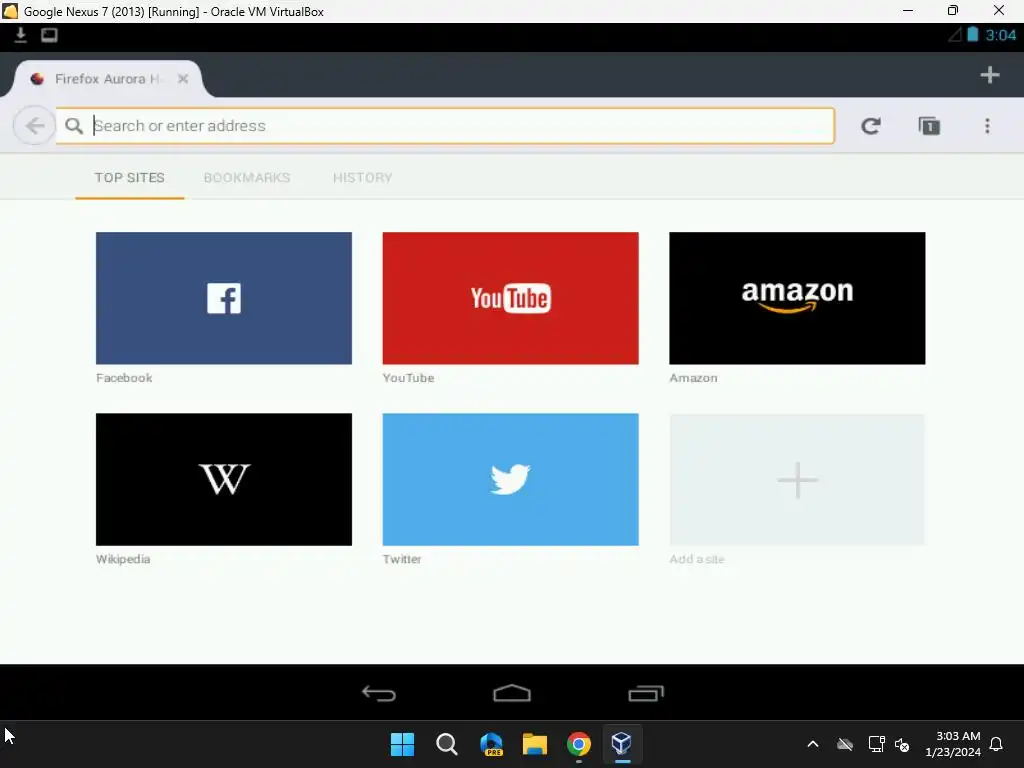Click the Add a site label
The image size is (1024, 768).
697,559
